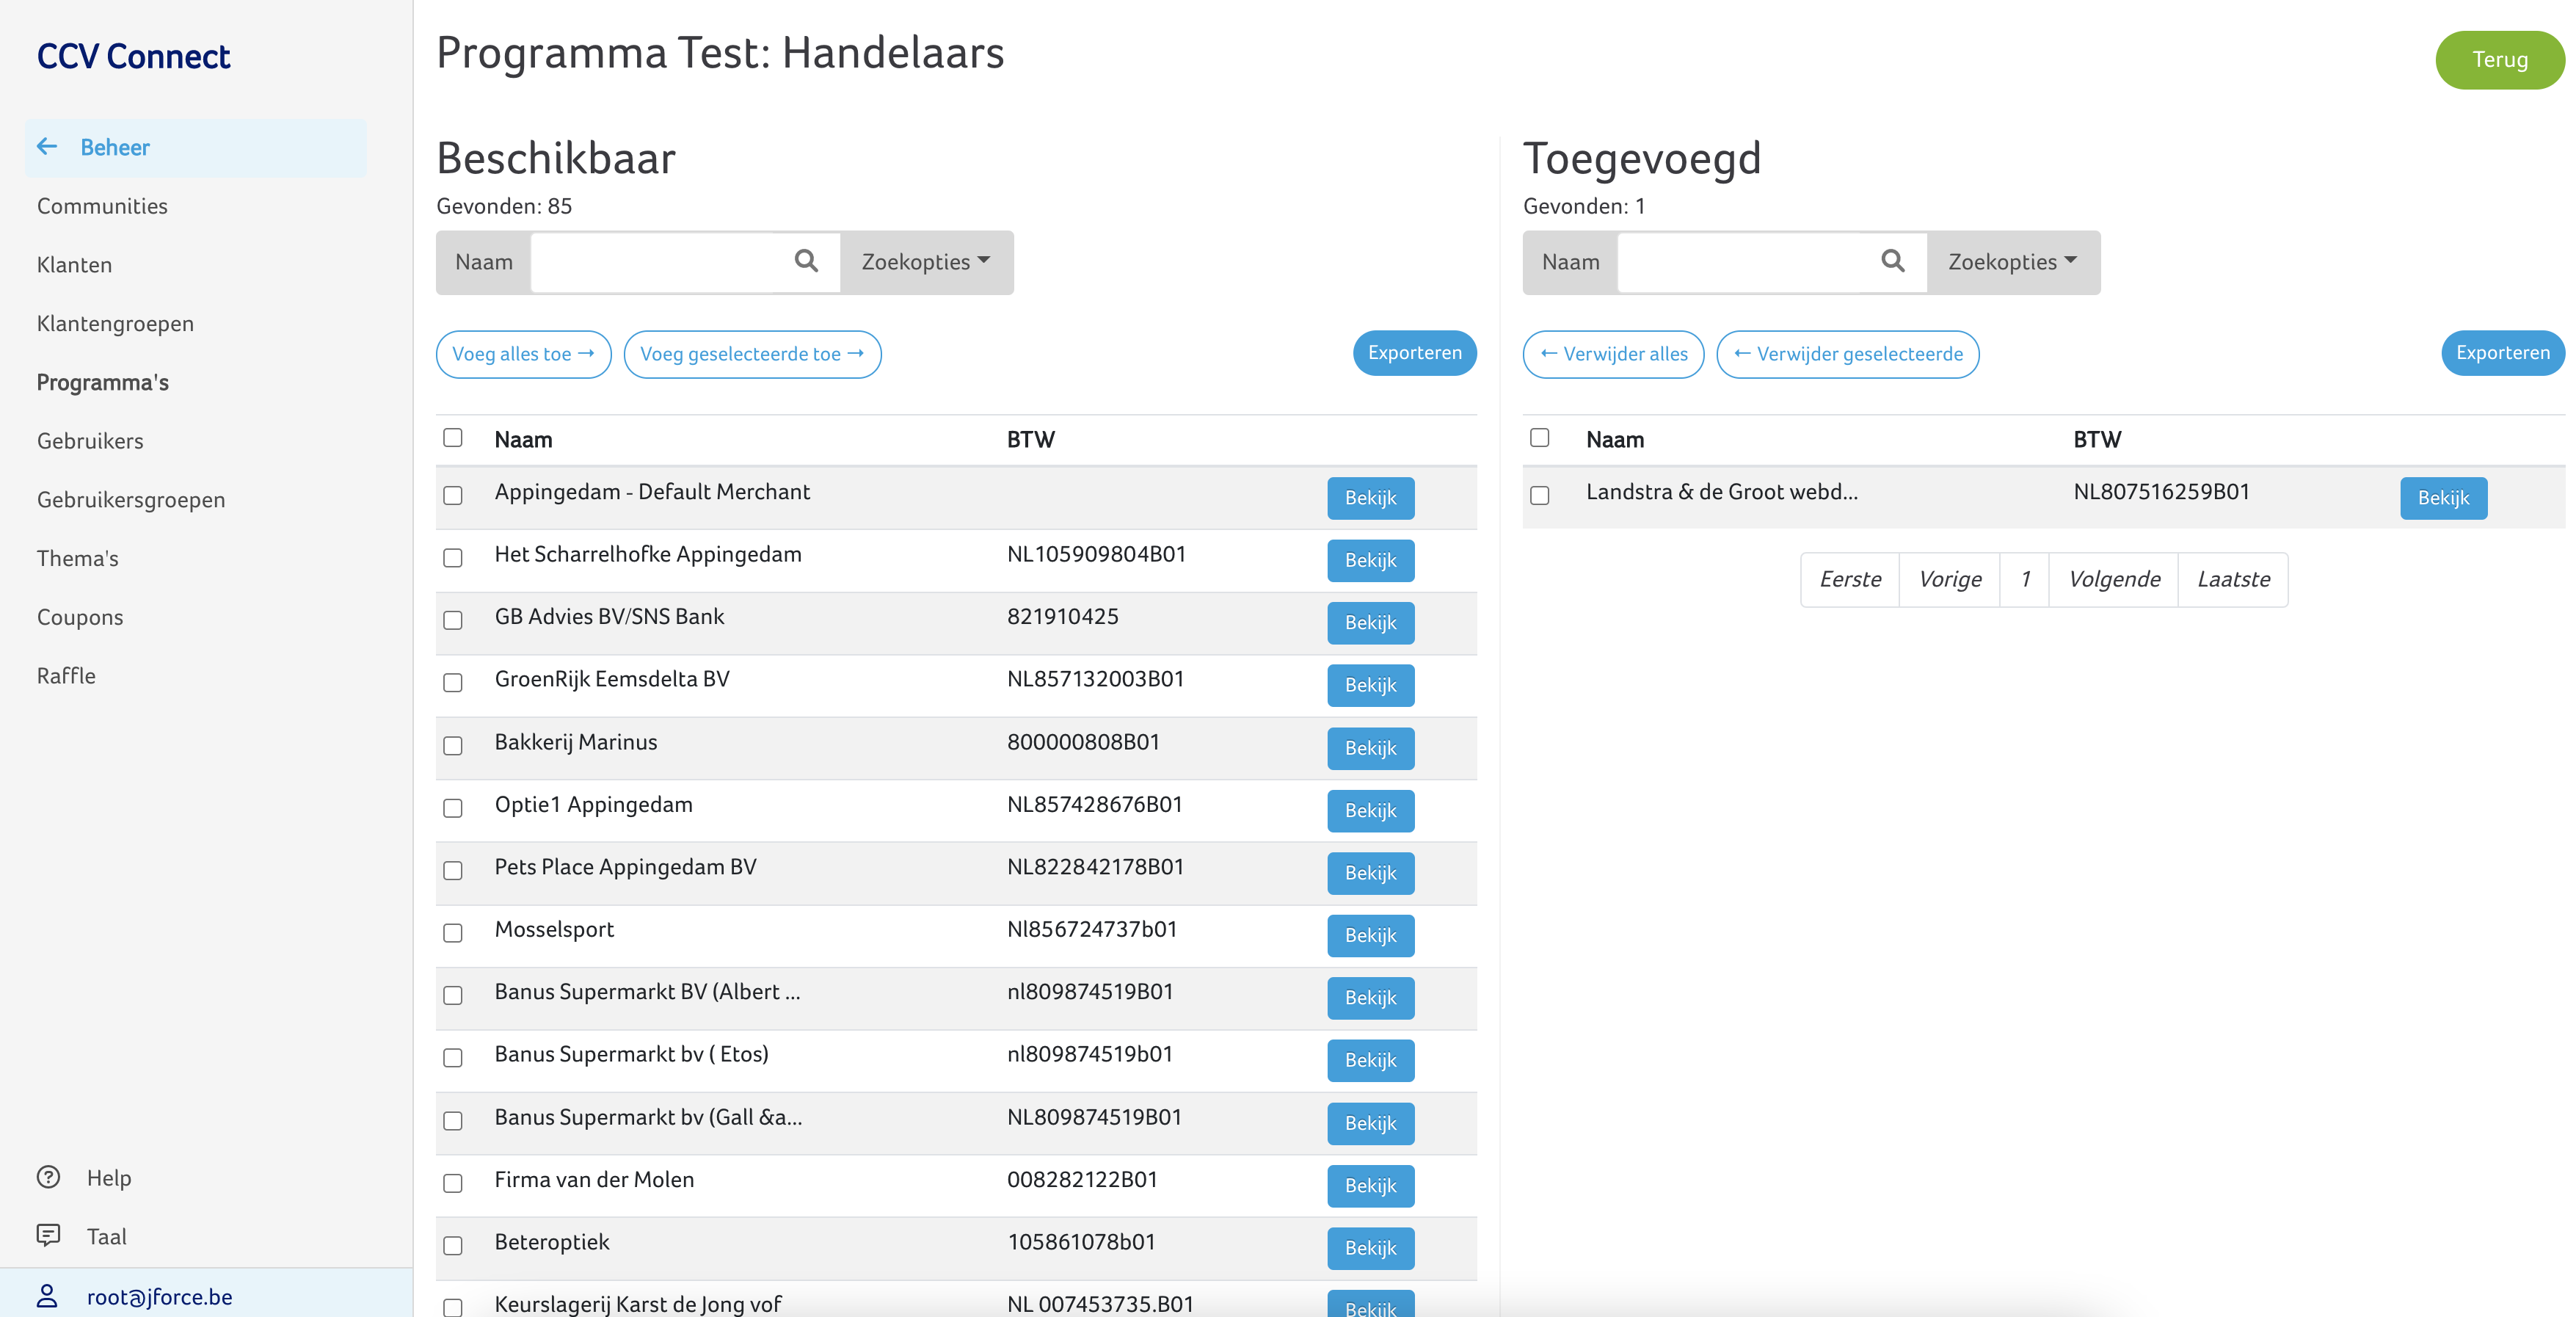The height and width of the screenshot is (1317, 2576).
Task: Click Voeg alles toe button
Action: click(x=523, y=354)
